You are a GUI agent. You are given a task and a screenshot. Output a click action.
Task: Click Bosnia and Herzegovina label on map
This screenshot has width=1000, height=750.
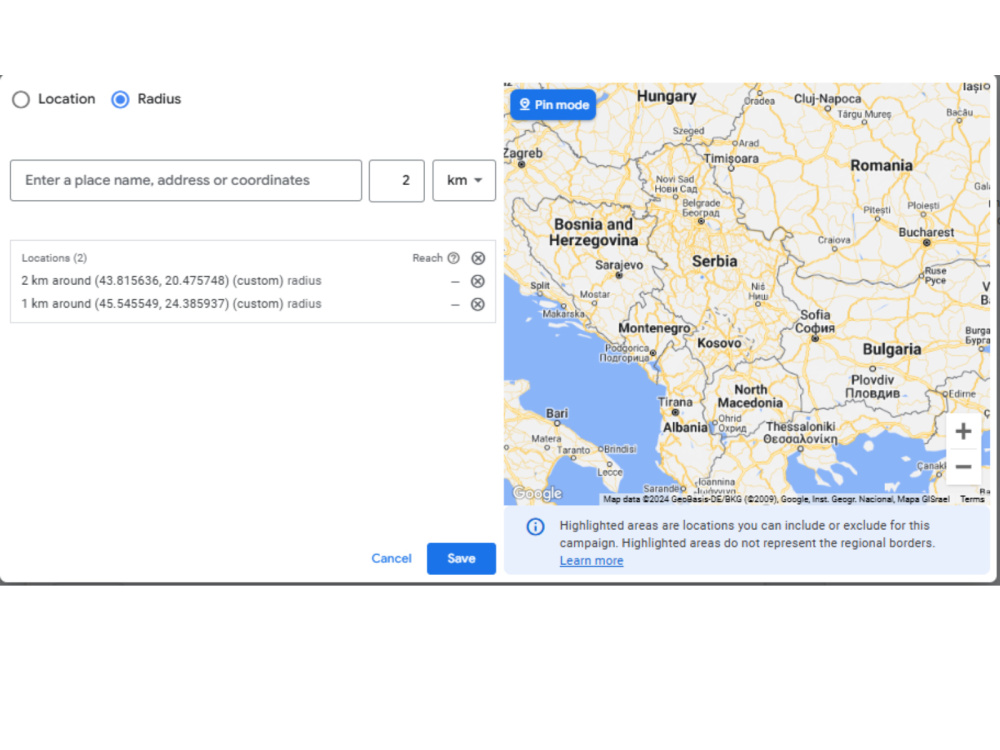[x=593, y=233]
